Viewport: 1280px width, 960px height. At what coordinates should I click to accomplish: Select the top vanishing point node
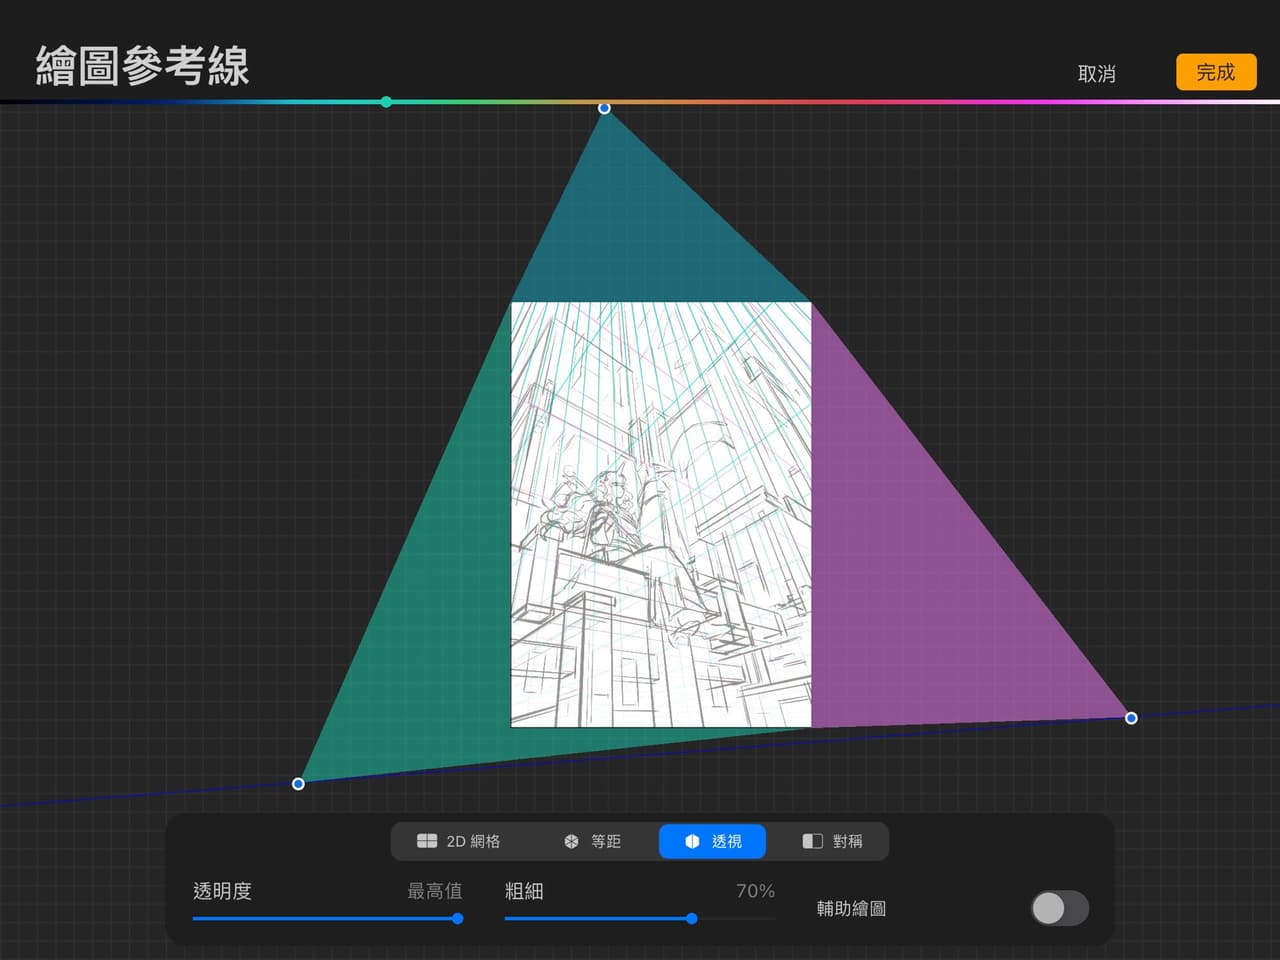(x=604, y=108)
